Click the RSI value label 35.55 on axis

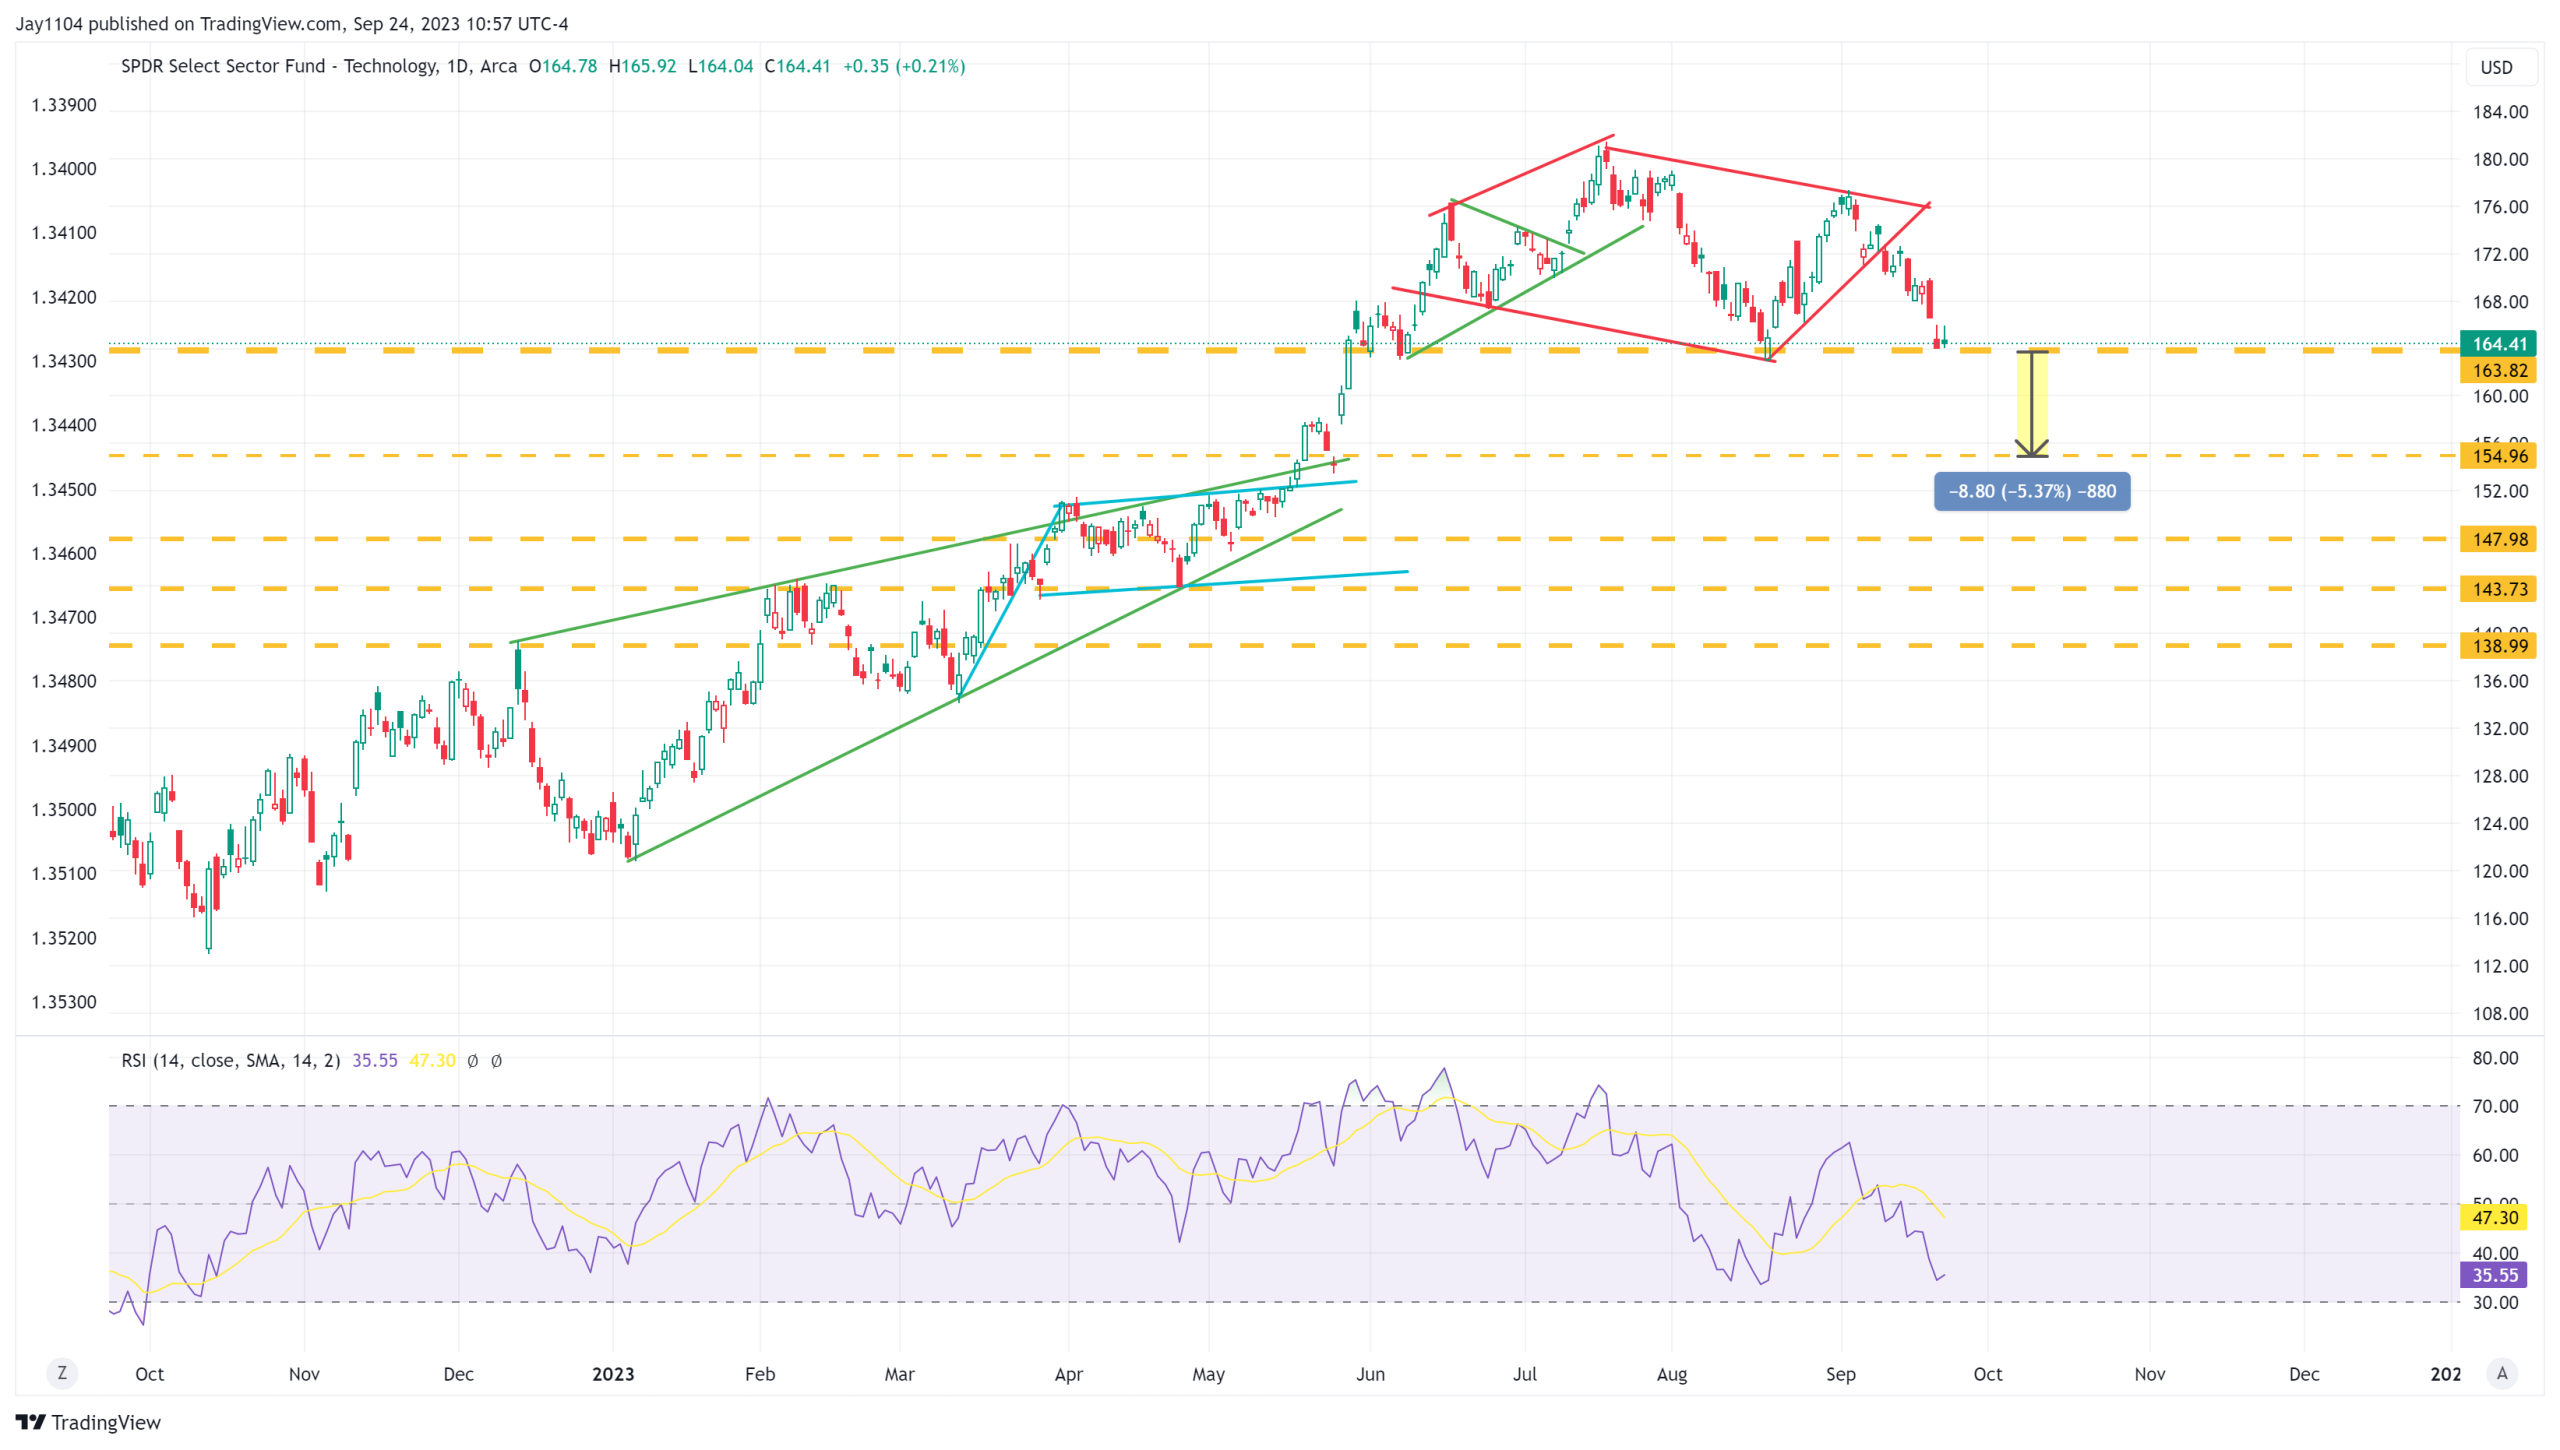[2494, 1275]
